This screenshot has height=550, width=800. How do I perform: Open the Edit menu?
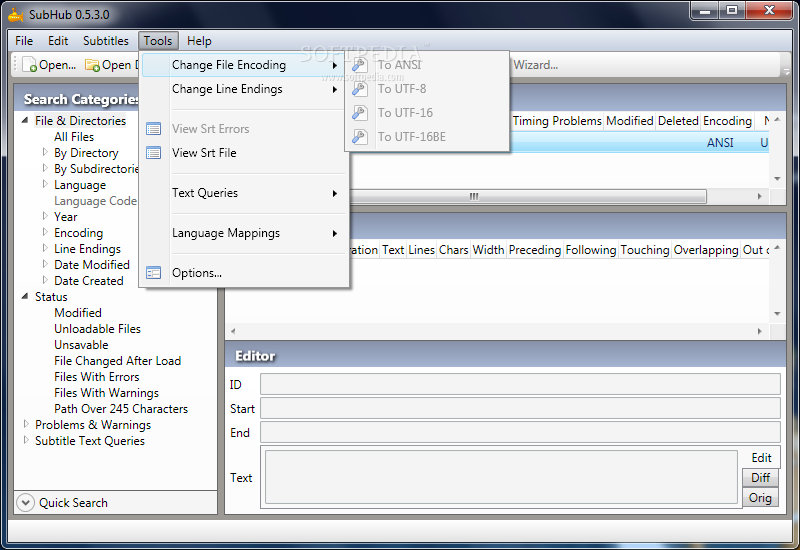(58, 41)
